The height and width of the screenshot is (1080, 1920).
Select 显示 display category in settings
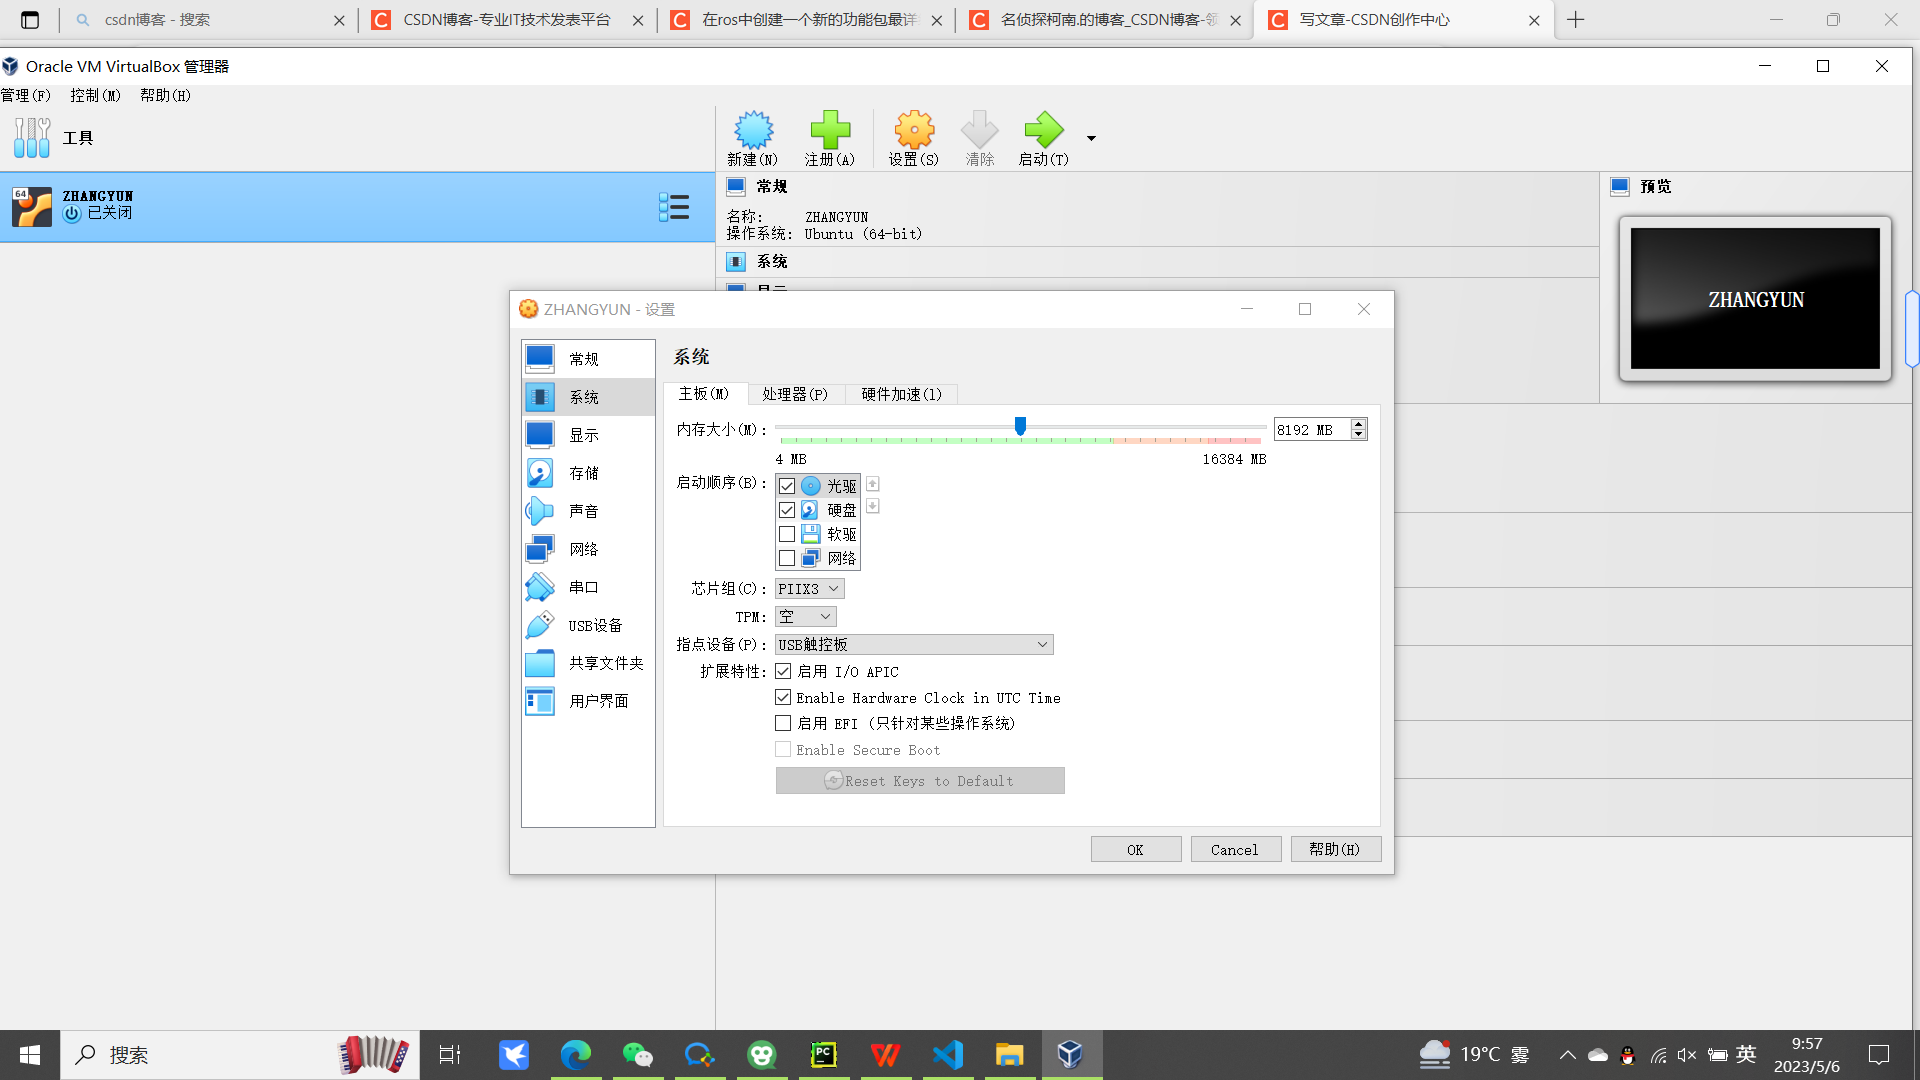click(x=588, y=435)
